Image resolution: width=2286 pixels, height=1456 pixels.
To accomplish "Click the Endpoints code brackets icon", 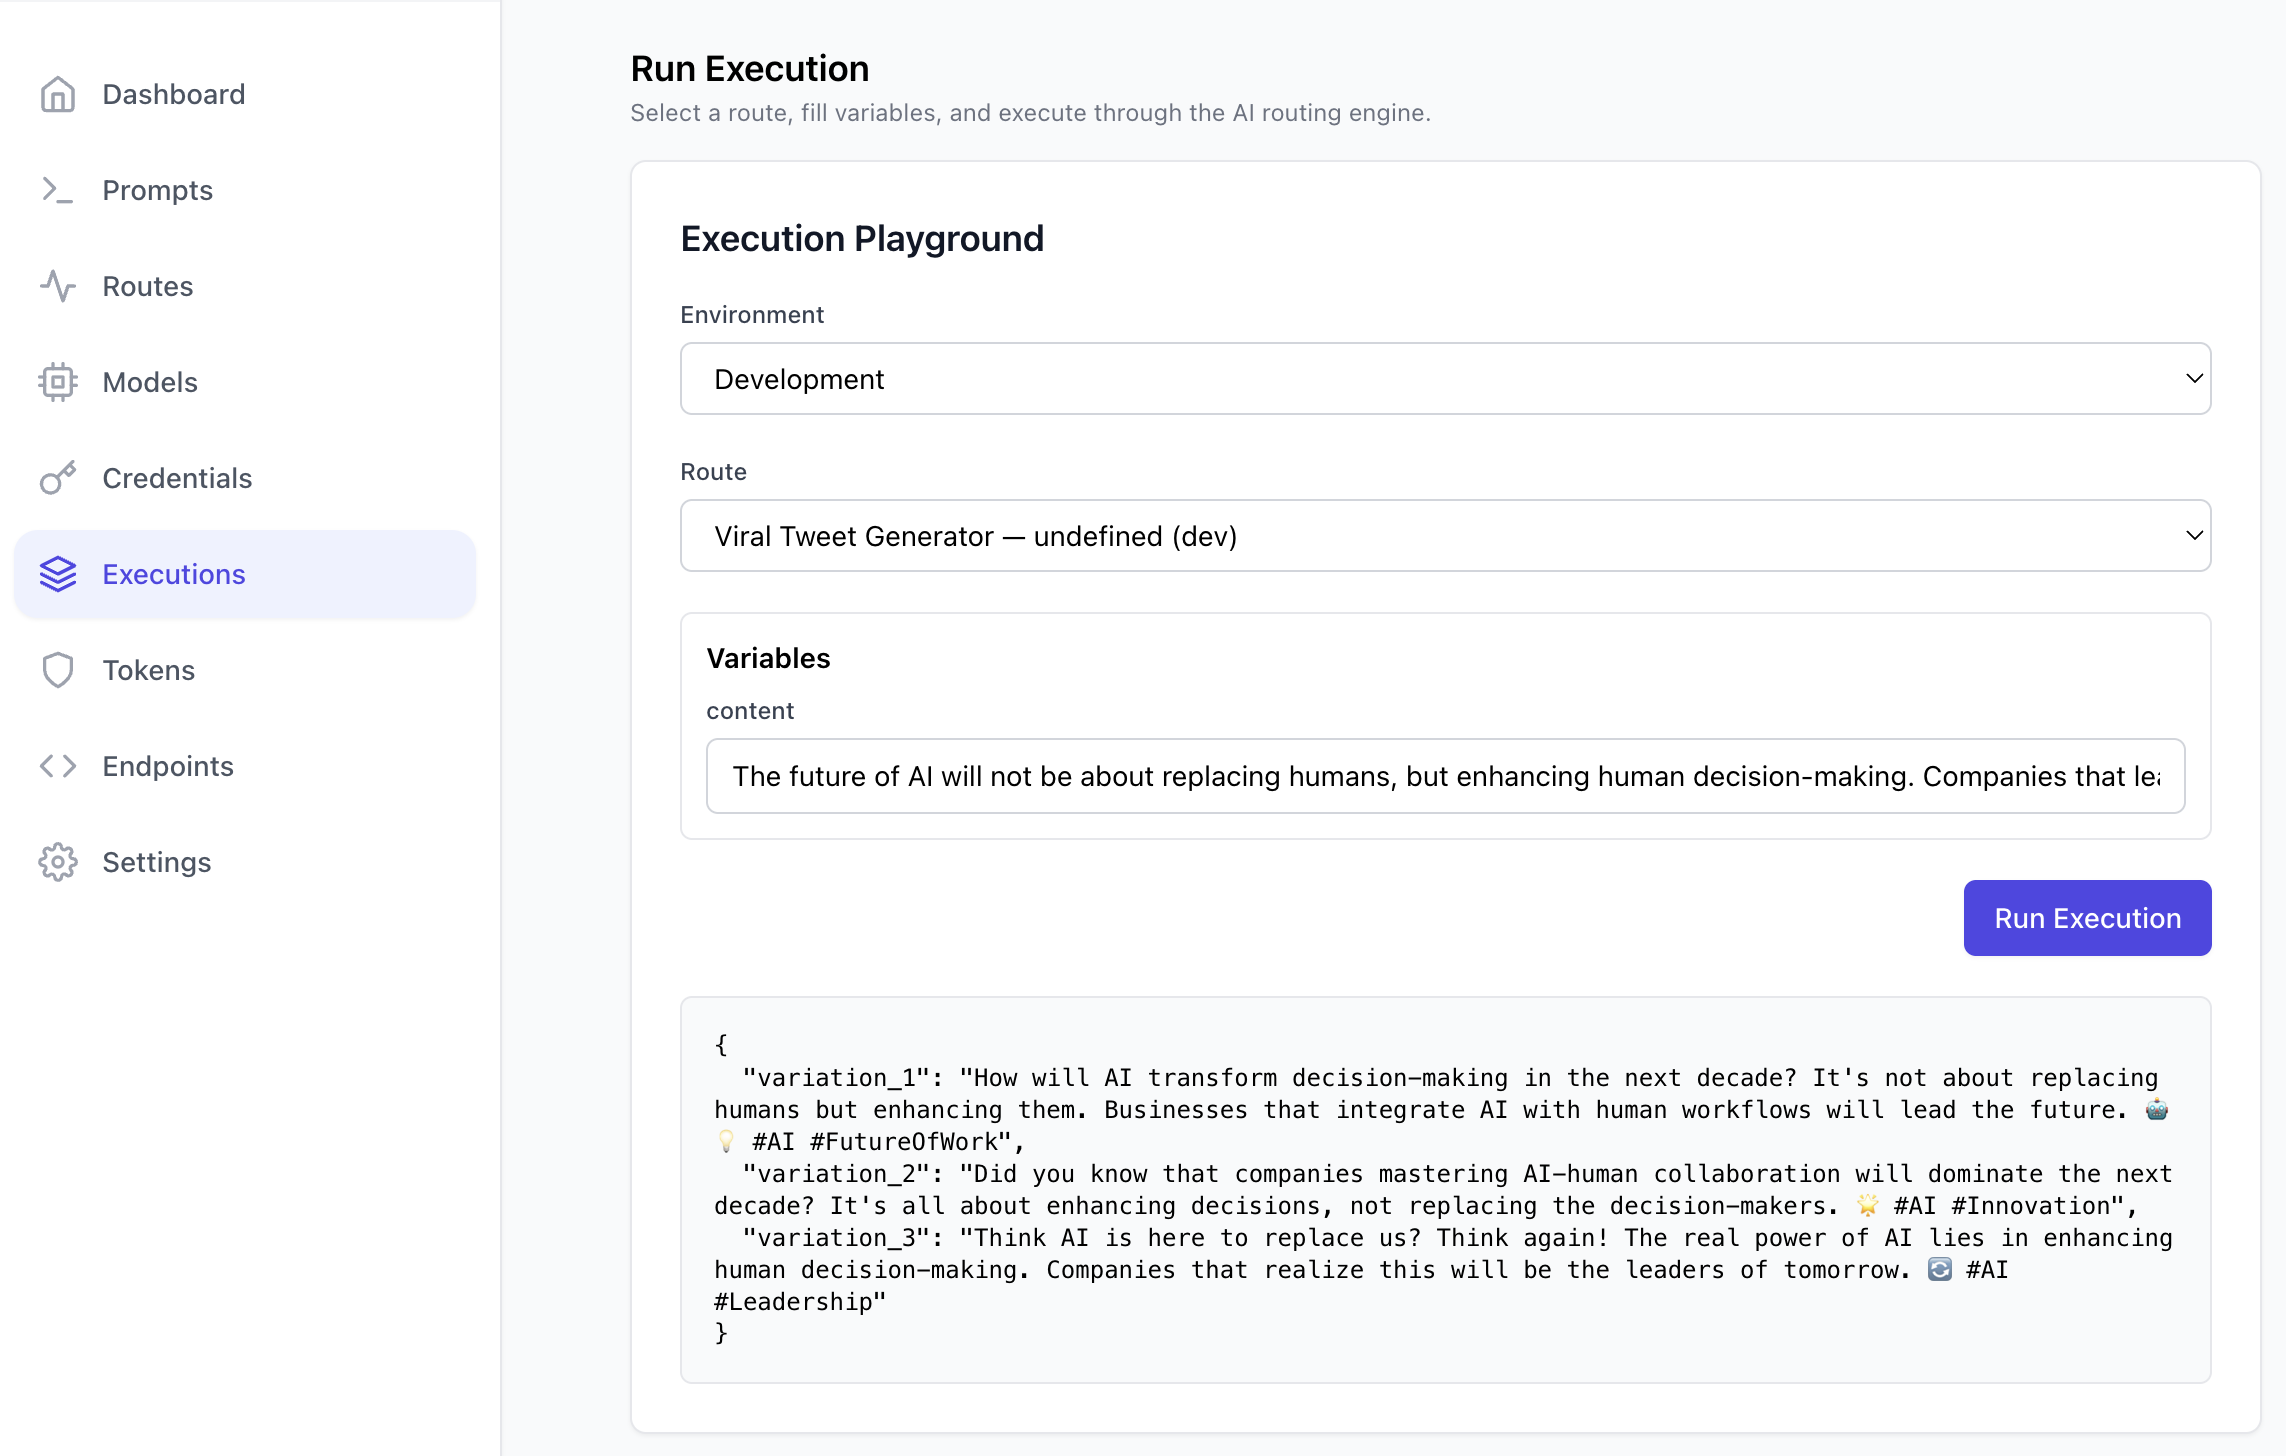I will 58,766.
